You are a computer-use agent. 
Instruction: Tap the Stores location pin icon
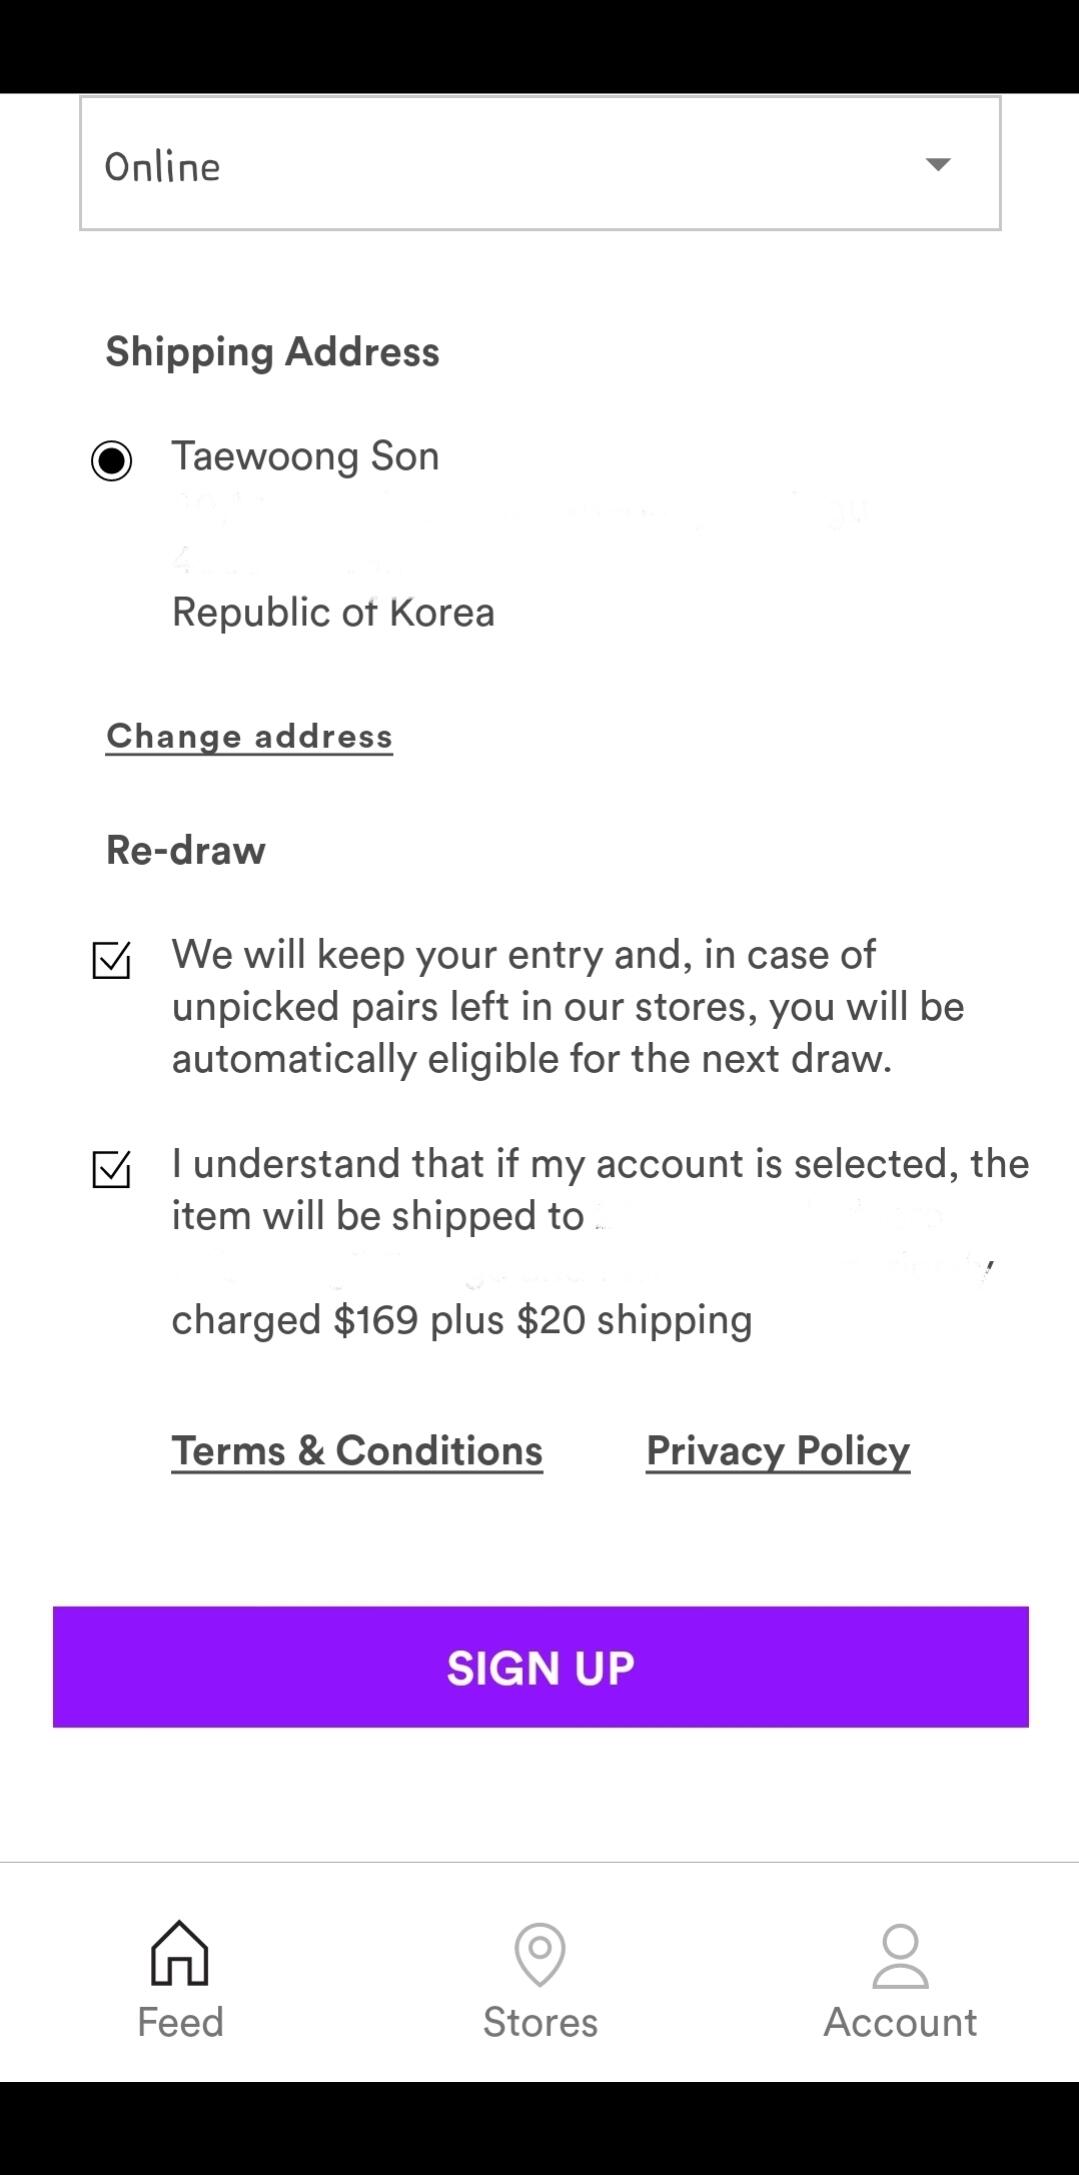coord(540,1953)
